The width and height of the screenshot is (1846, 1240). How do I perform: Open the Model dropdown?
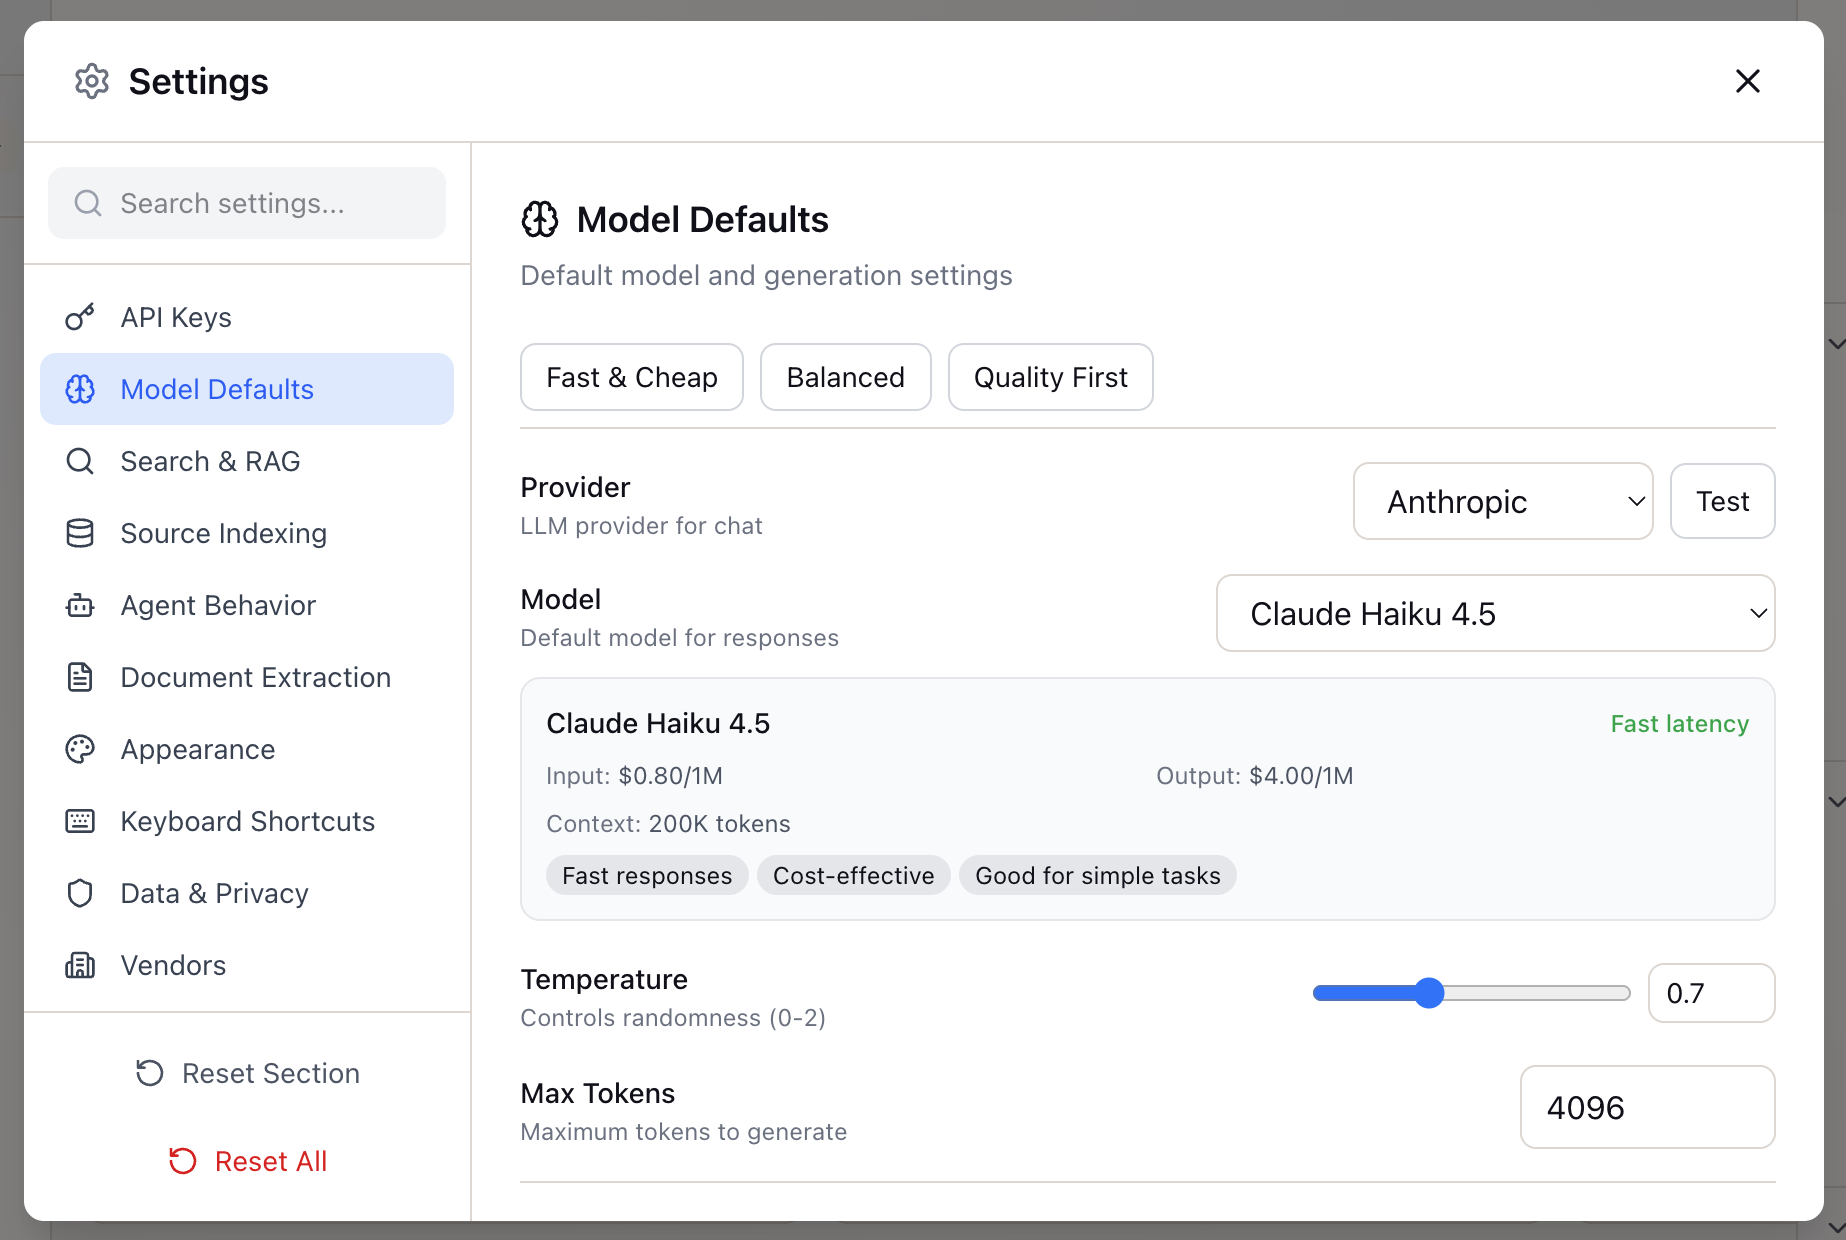click(1495, 613)
